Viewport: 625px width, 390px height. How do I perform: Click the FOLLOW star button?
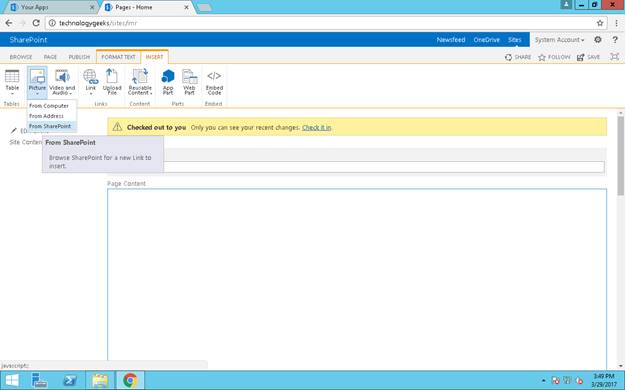(554, 57)
